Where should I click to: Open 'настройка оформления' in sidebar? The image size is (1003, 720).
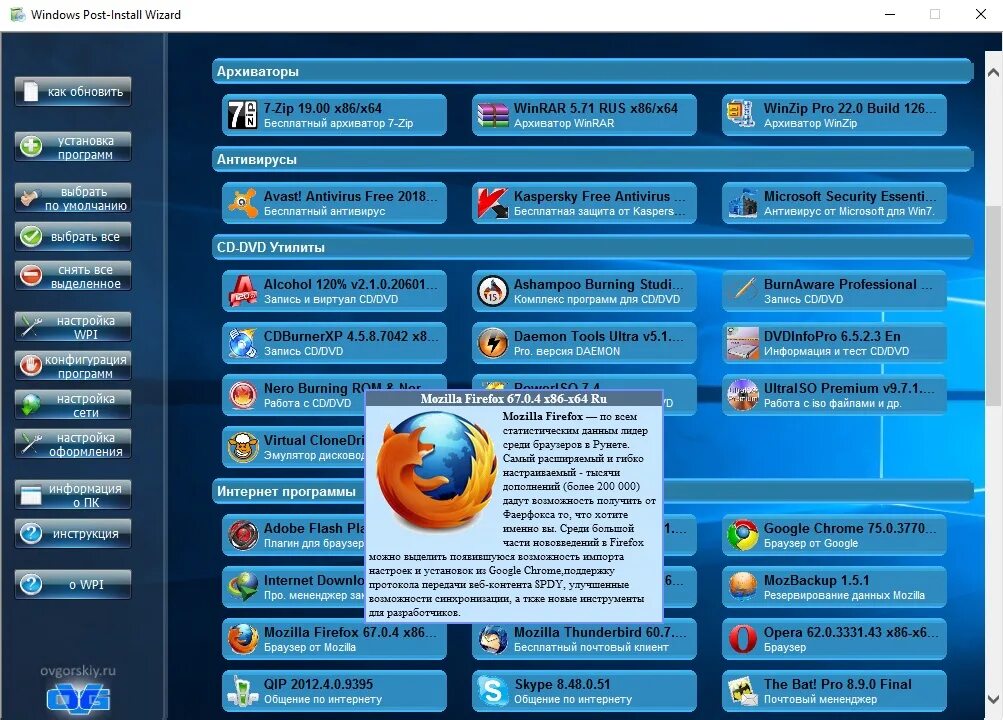(x=73, y=444)
